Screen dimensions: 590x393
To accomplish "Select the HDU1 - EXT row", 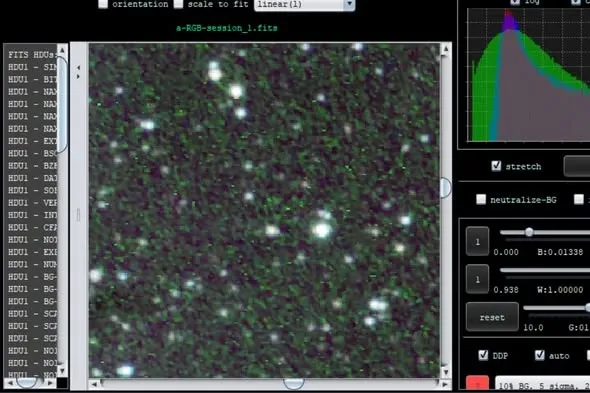I will [32, 141].
